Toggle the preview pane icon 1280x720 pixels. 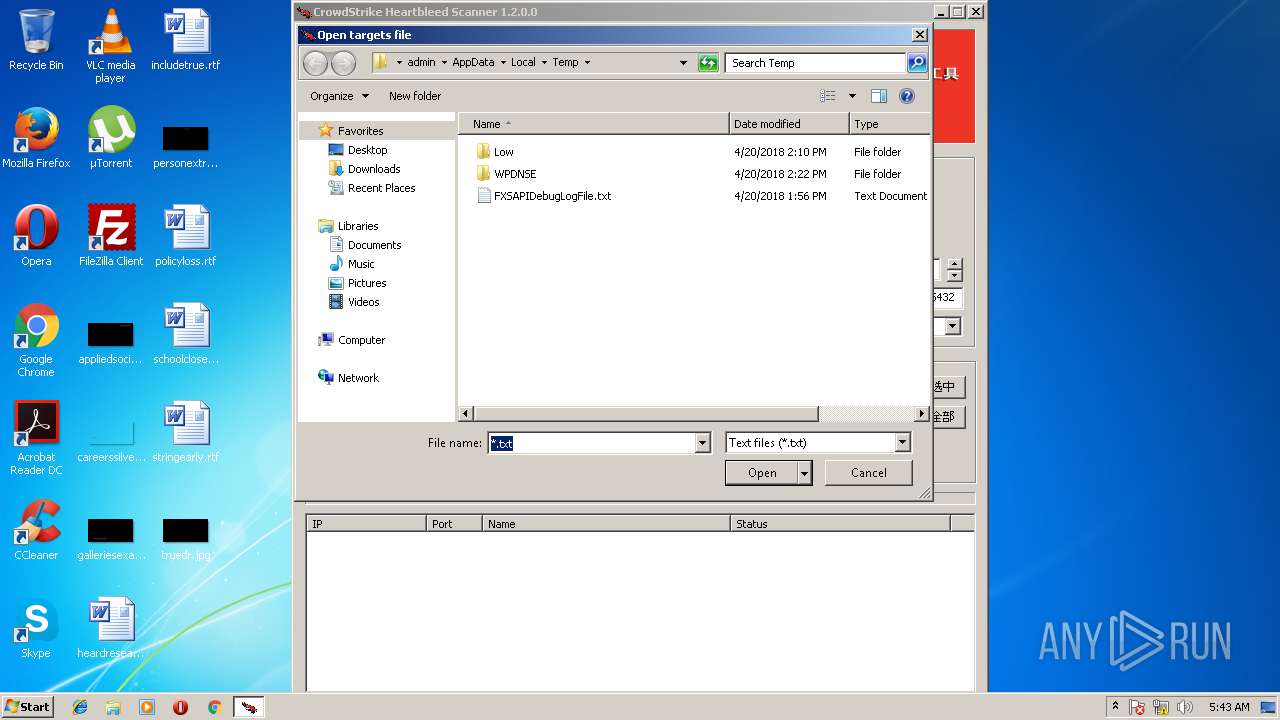[879, 96]
